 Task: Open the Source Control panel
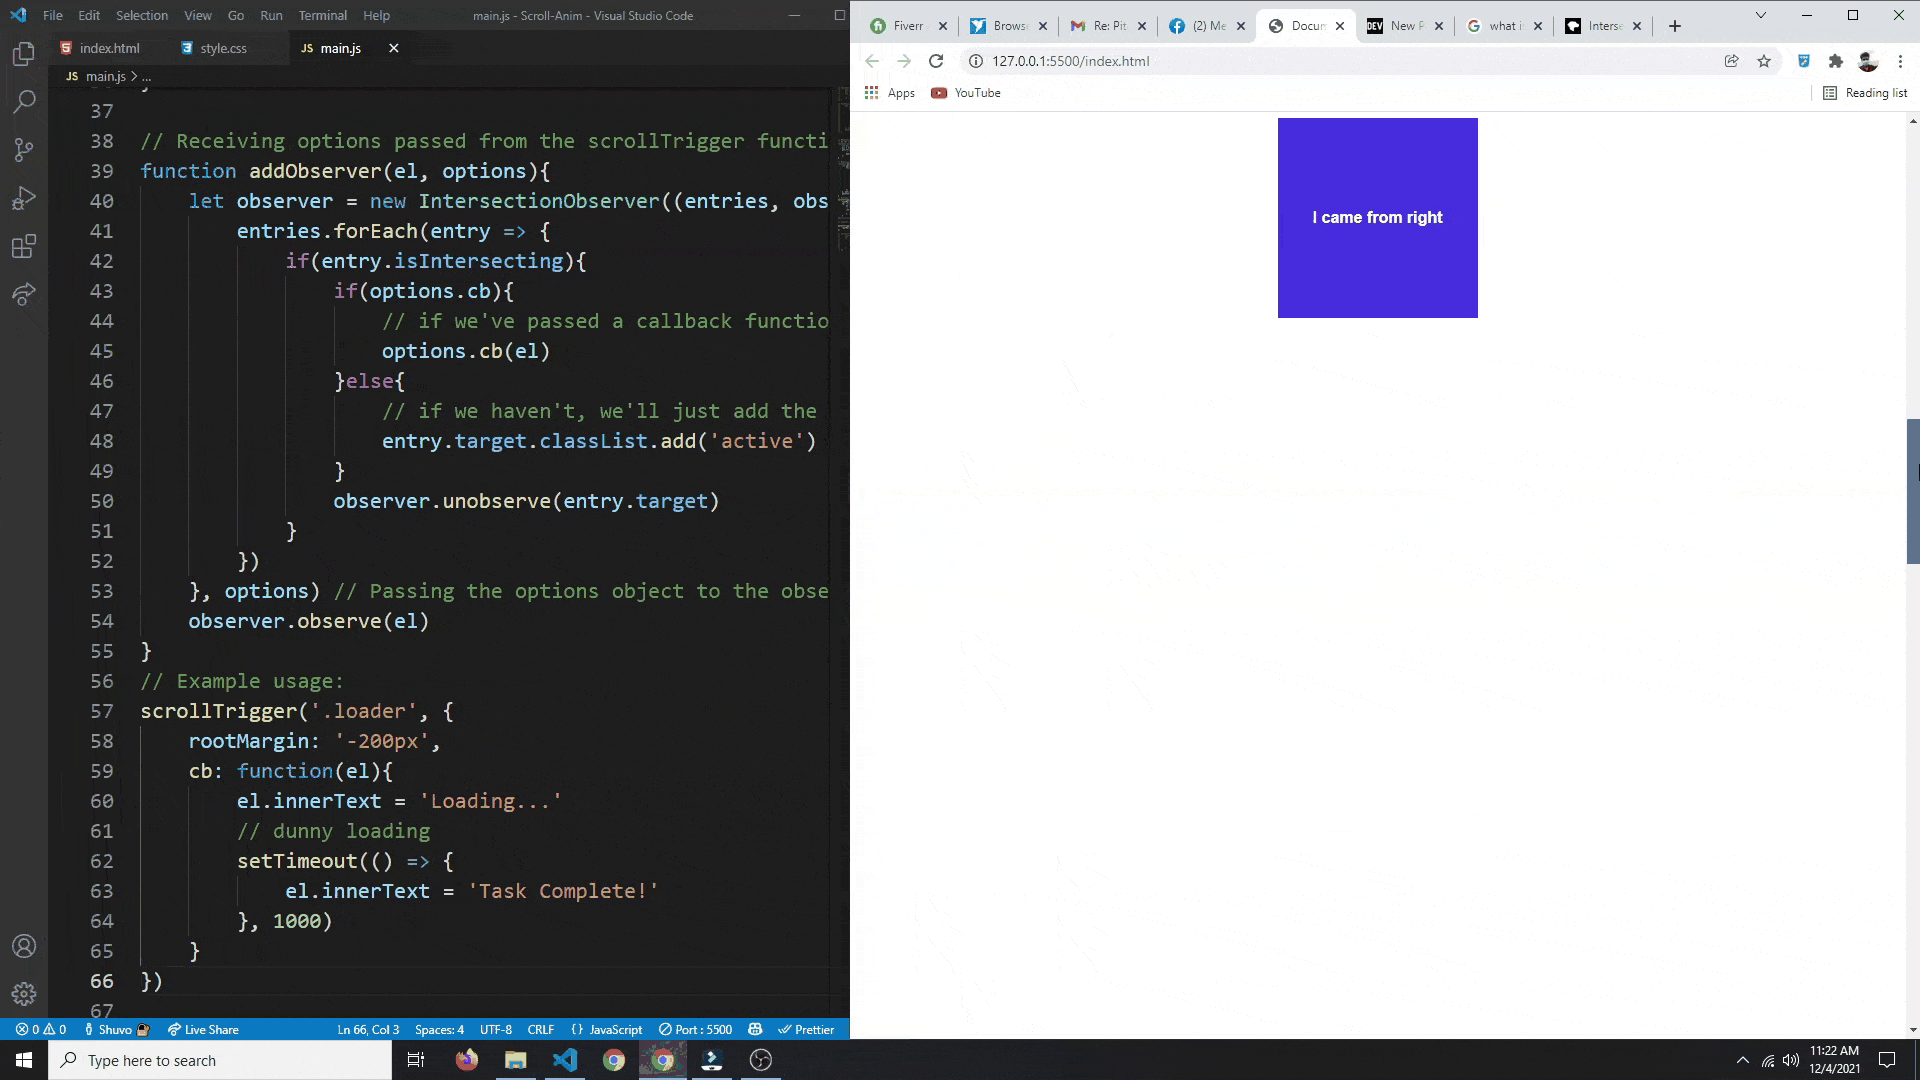(x=24, y=150)
